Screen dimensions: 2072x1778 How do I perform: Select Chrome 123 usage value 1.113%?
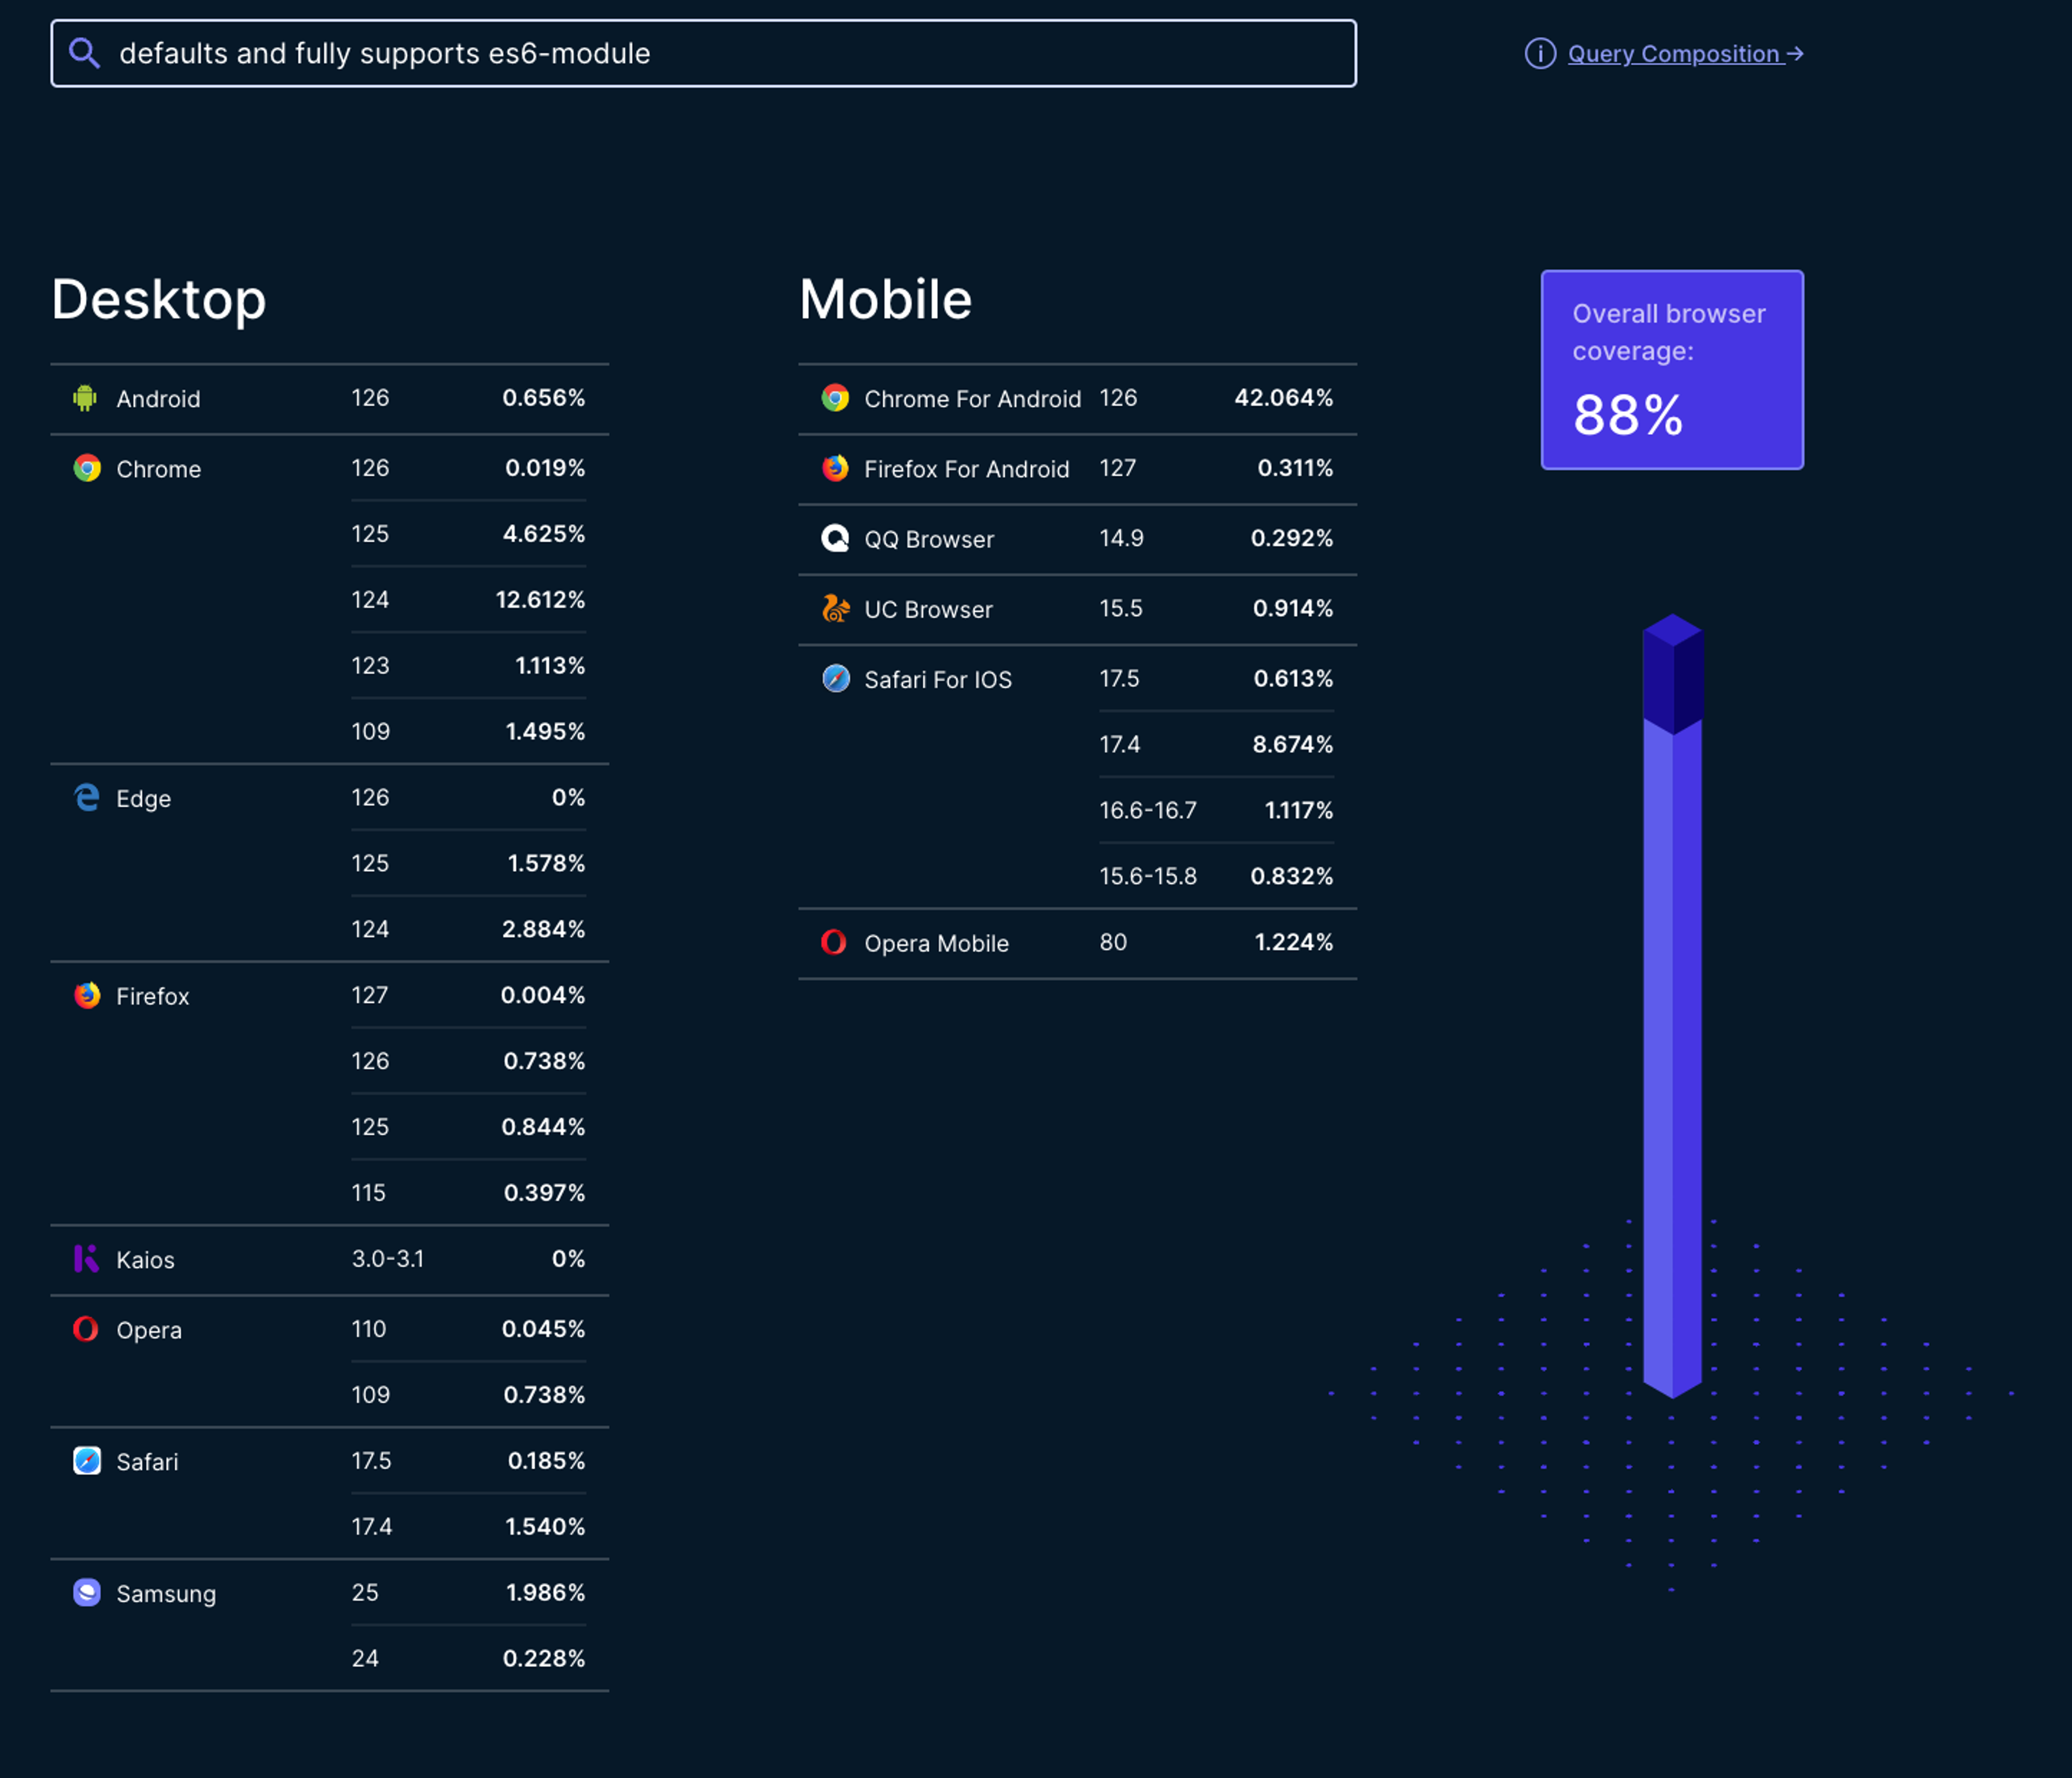pyautogui.click(x=550, y=665)
